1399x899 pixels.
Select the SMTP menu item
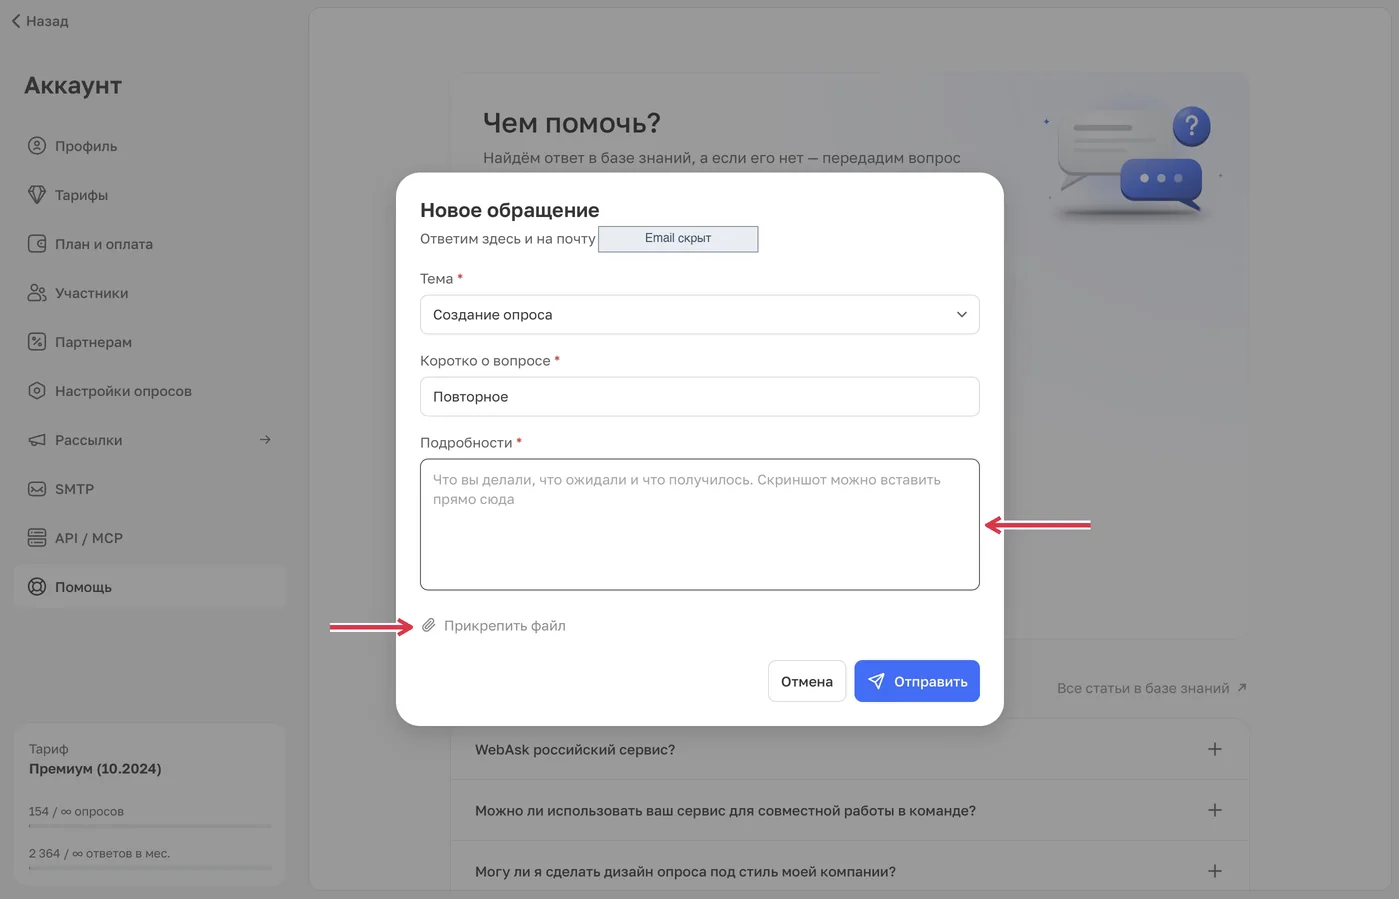150,489
